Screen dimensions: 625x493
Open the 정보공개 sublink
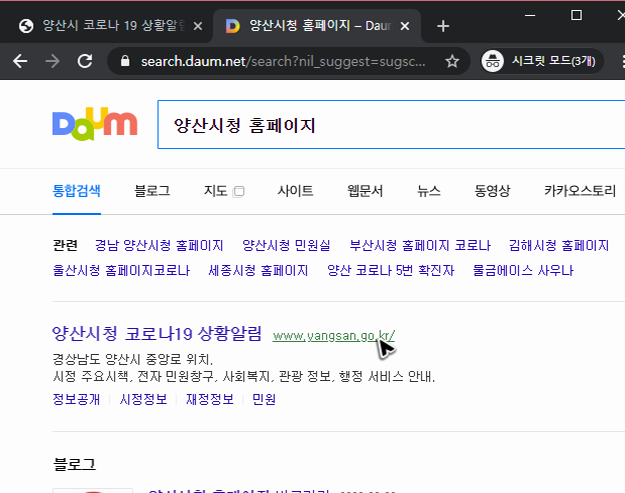click(76, 399)
